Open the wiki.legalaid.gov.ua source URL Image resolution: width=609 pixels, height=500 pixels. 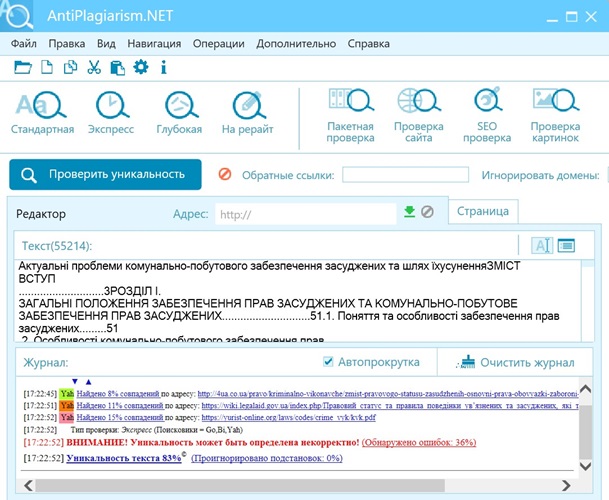coord(390,406)
